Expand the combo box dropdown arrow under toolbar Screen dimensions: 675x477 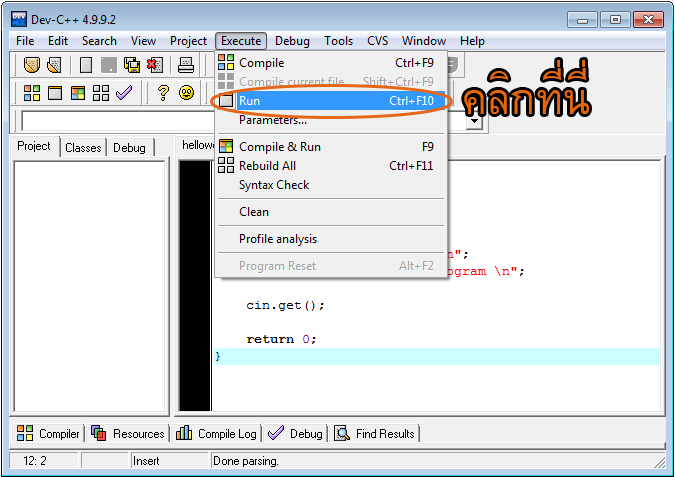[x=474, y=121]
